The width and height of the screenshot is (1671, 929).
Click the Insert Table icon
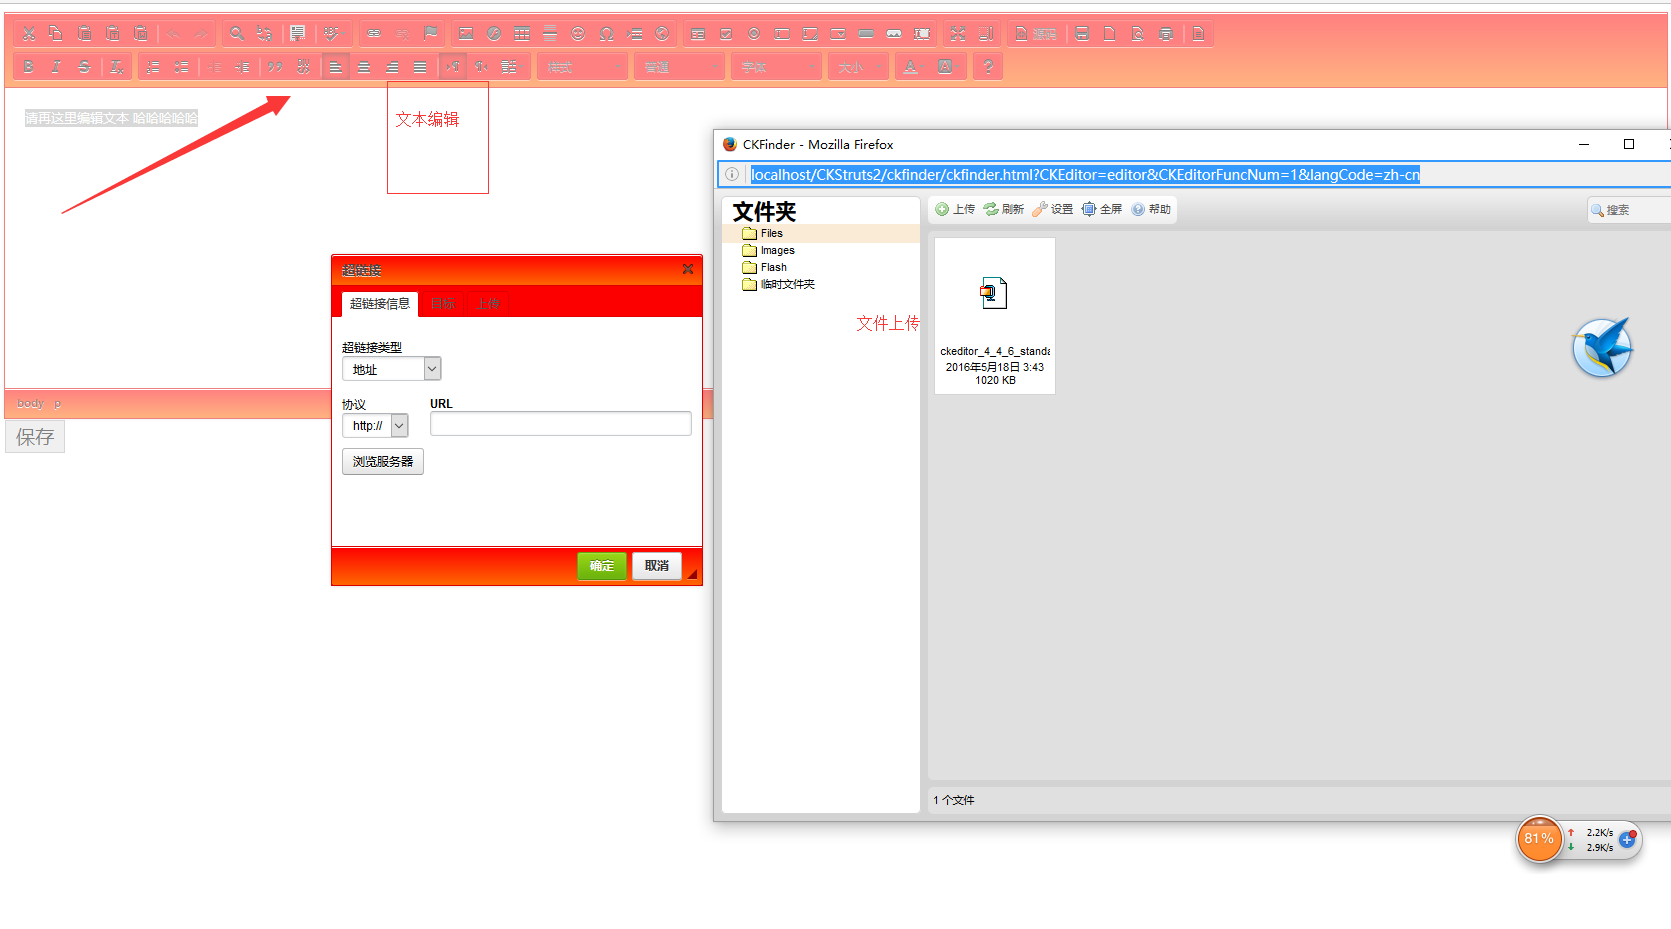point(522,34)
